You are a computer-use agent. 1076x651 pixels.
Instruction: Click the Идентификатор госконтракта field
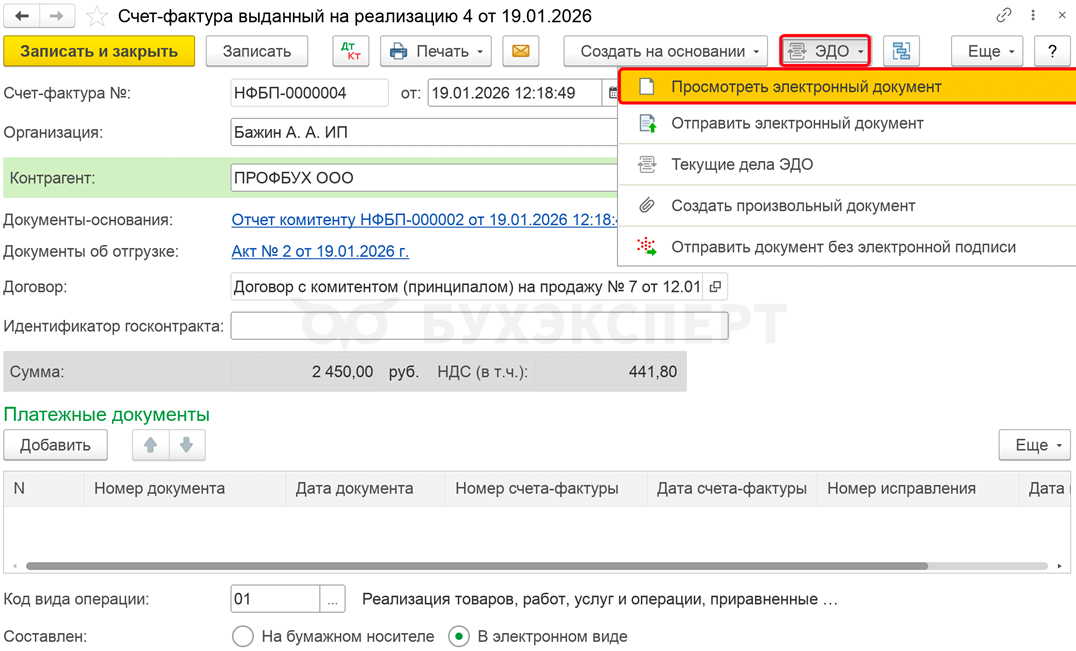tap(479, 326)
